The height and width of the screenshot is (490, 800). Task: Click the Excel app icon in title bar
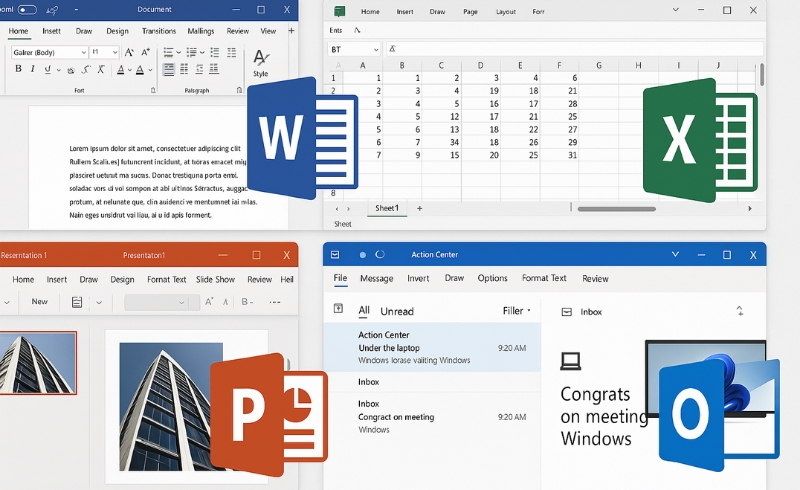[339, 11]
